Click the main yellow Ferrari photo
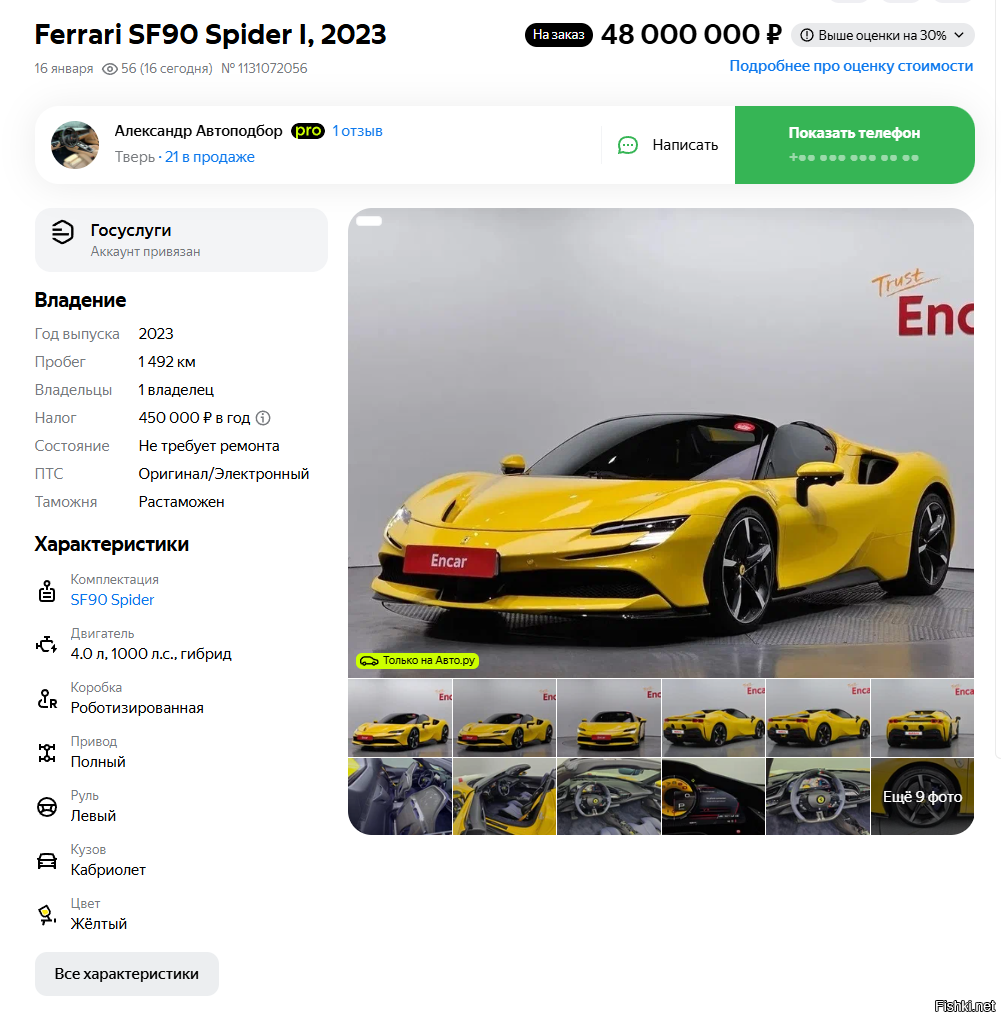 coord(661,443)
